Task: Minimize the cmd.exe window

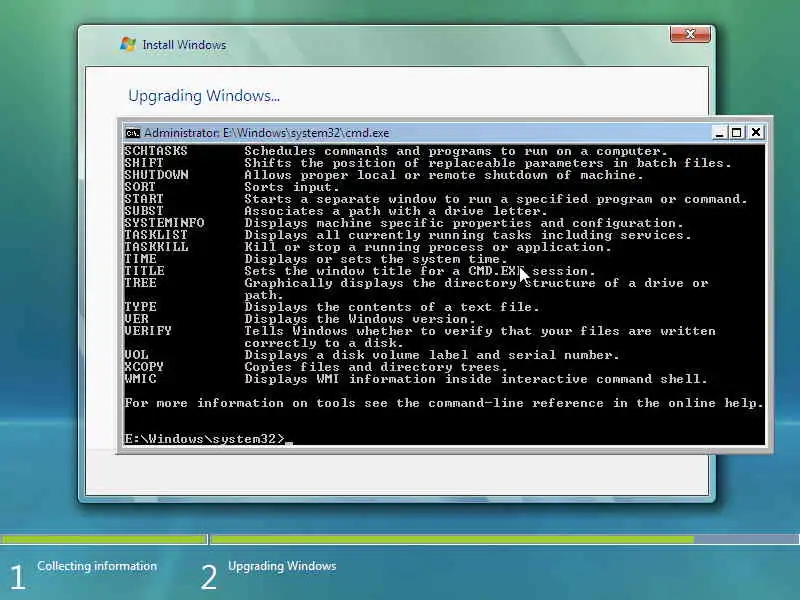Action: click(719, 133)
